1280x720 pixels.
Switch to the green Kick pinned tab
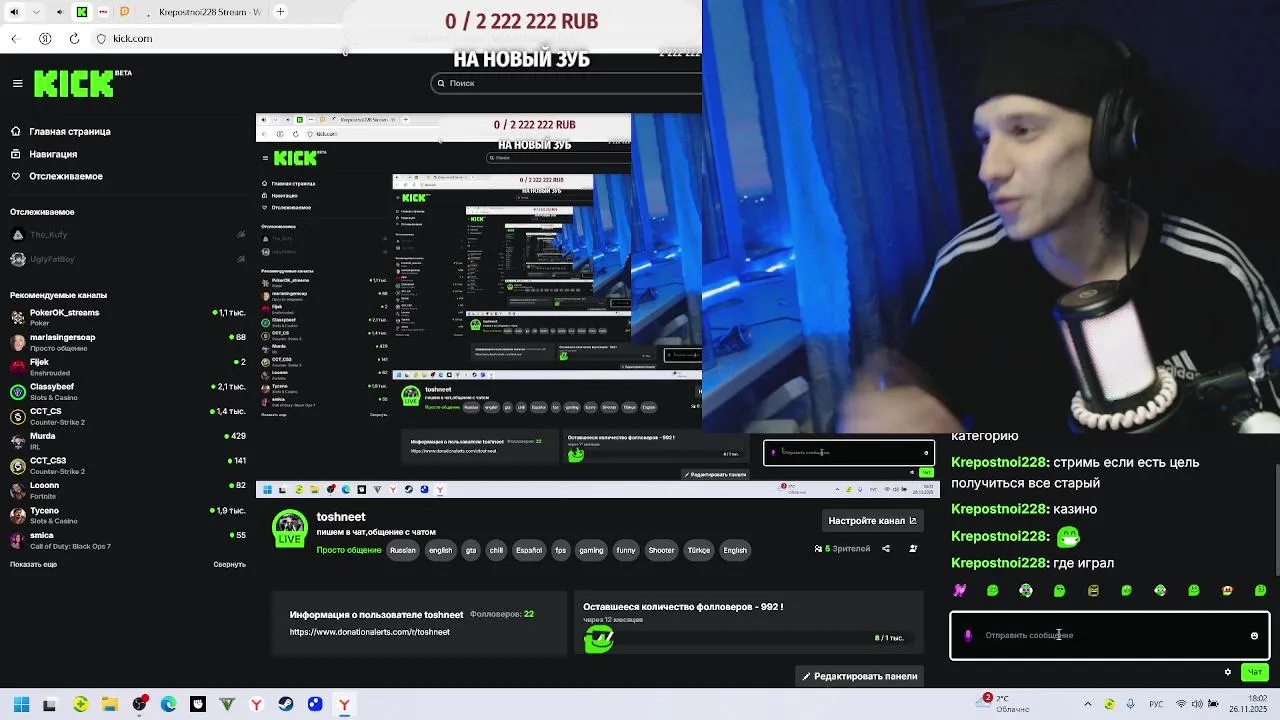coord(82,12)
